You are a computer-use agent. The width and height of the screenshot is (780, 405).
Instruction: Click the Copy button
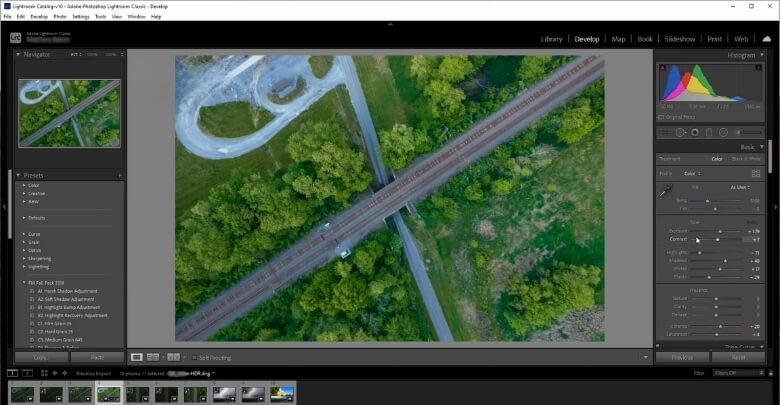(41, 357)
